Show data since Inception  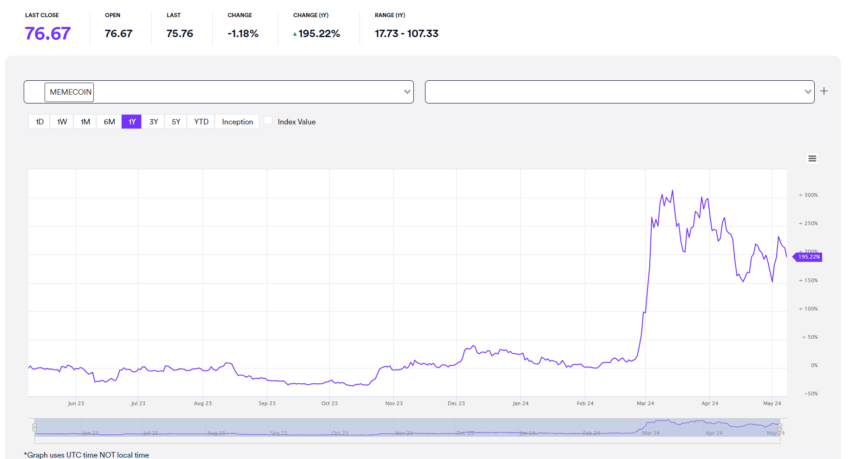[237, 122]
